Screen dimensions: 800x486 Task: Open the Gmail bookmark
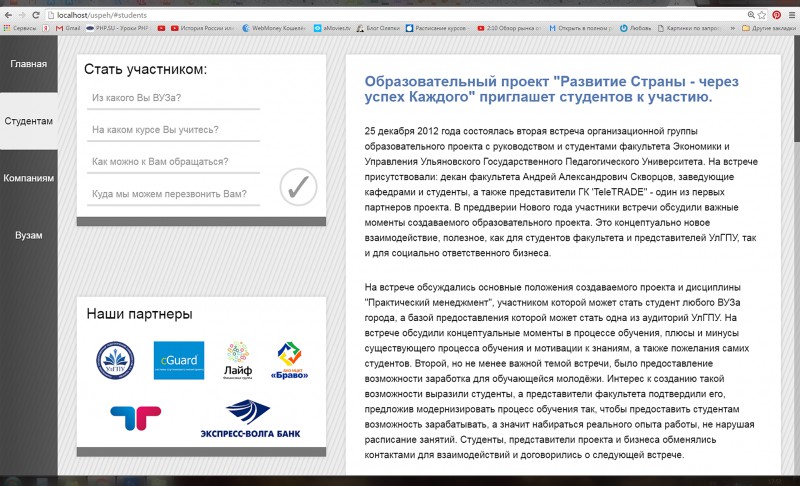pyautogui.click(x=68, y=28)
